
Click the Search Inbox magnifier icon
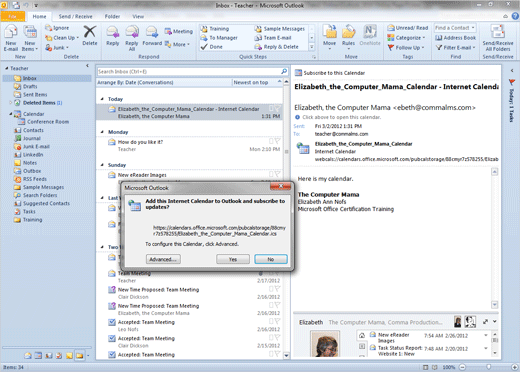pos(284,71)
